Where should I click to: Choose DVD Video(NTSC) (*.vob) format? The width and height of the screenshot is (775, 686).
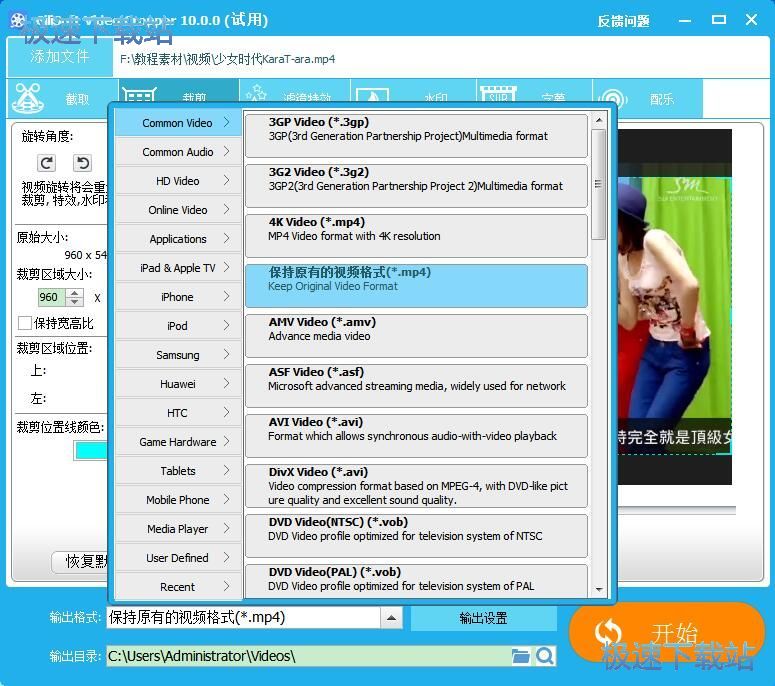coord(416,536)
